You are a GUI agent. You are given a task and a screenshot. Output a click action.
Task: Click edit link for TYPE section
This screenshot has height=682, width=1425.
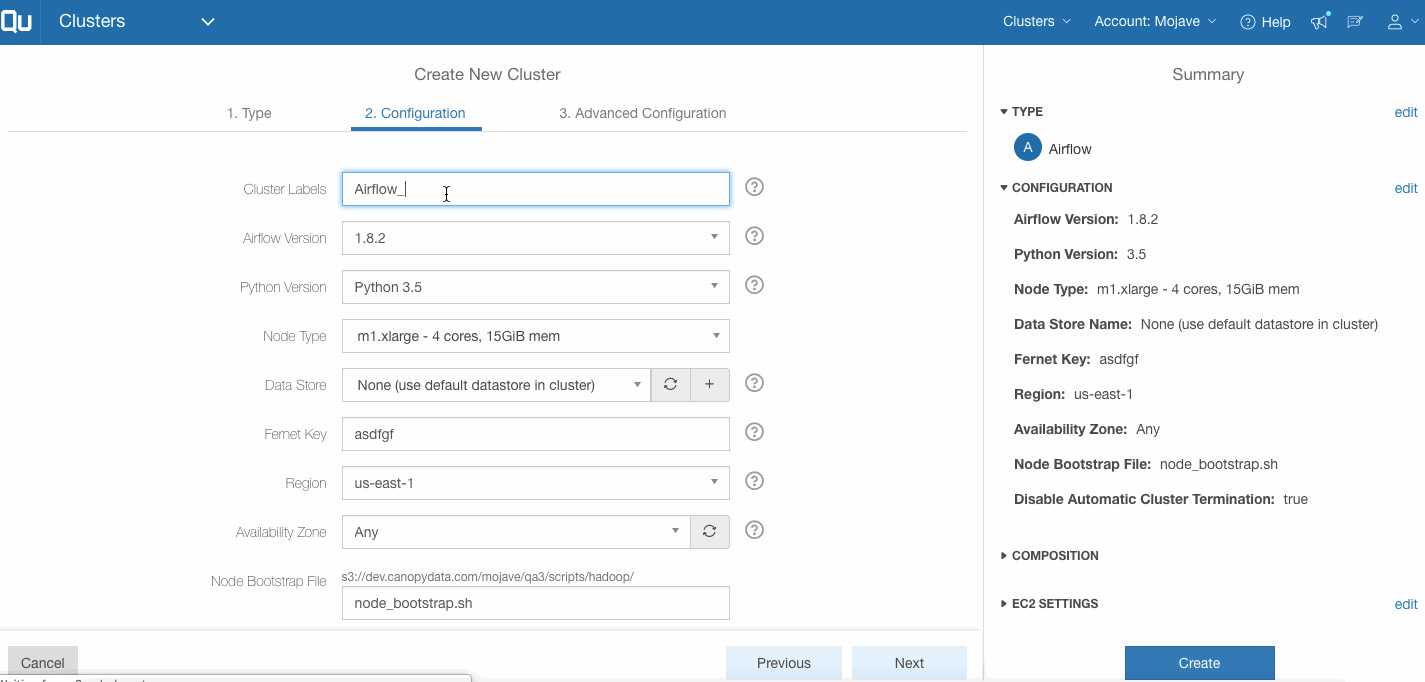(1406, 112)
